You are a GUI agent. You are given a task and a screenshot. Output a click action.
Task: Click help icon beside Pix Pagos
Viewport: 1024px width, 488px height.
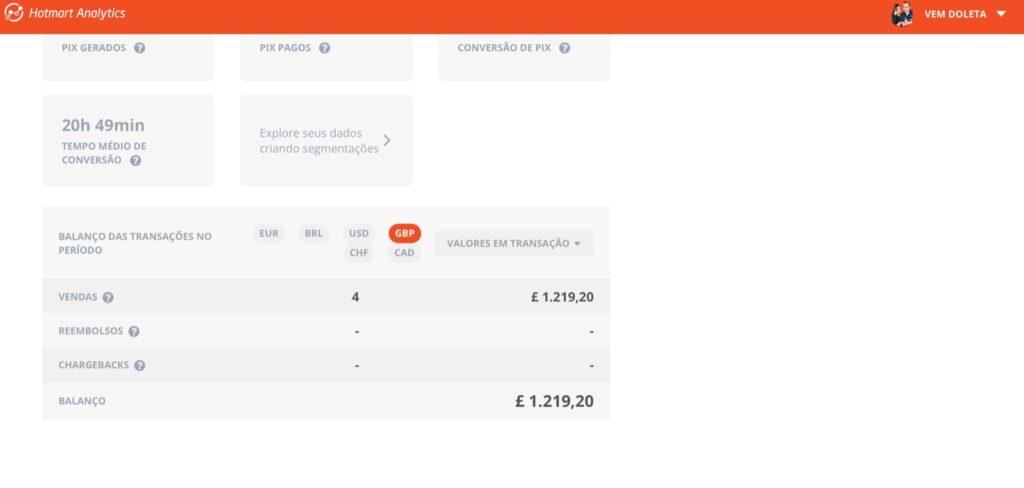click(x=324, y=48)
